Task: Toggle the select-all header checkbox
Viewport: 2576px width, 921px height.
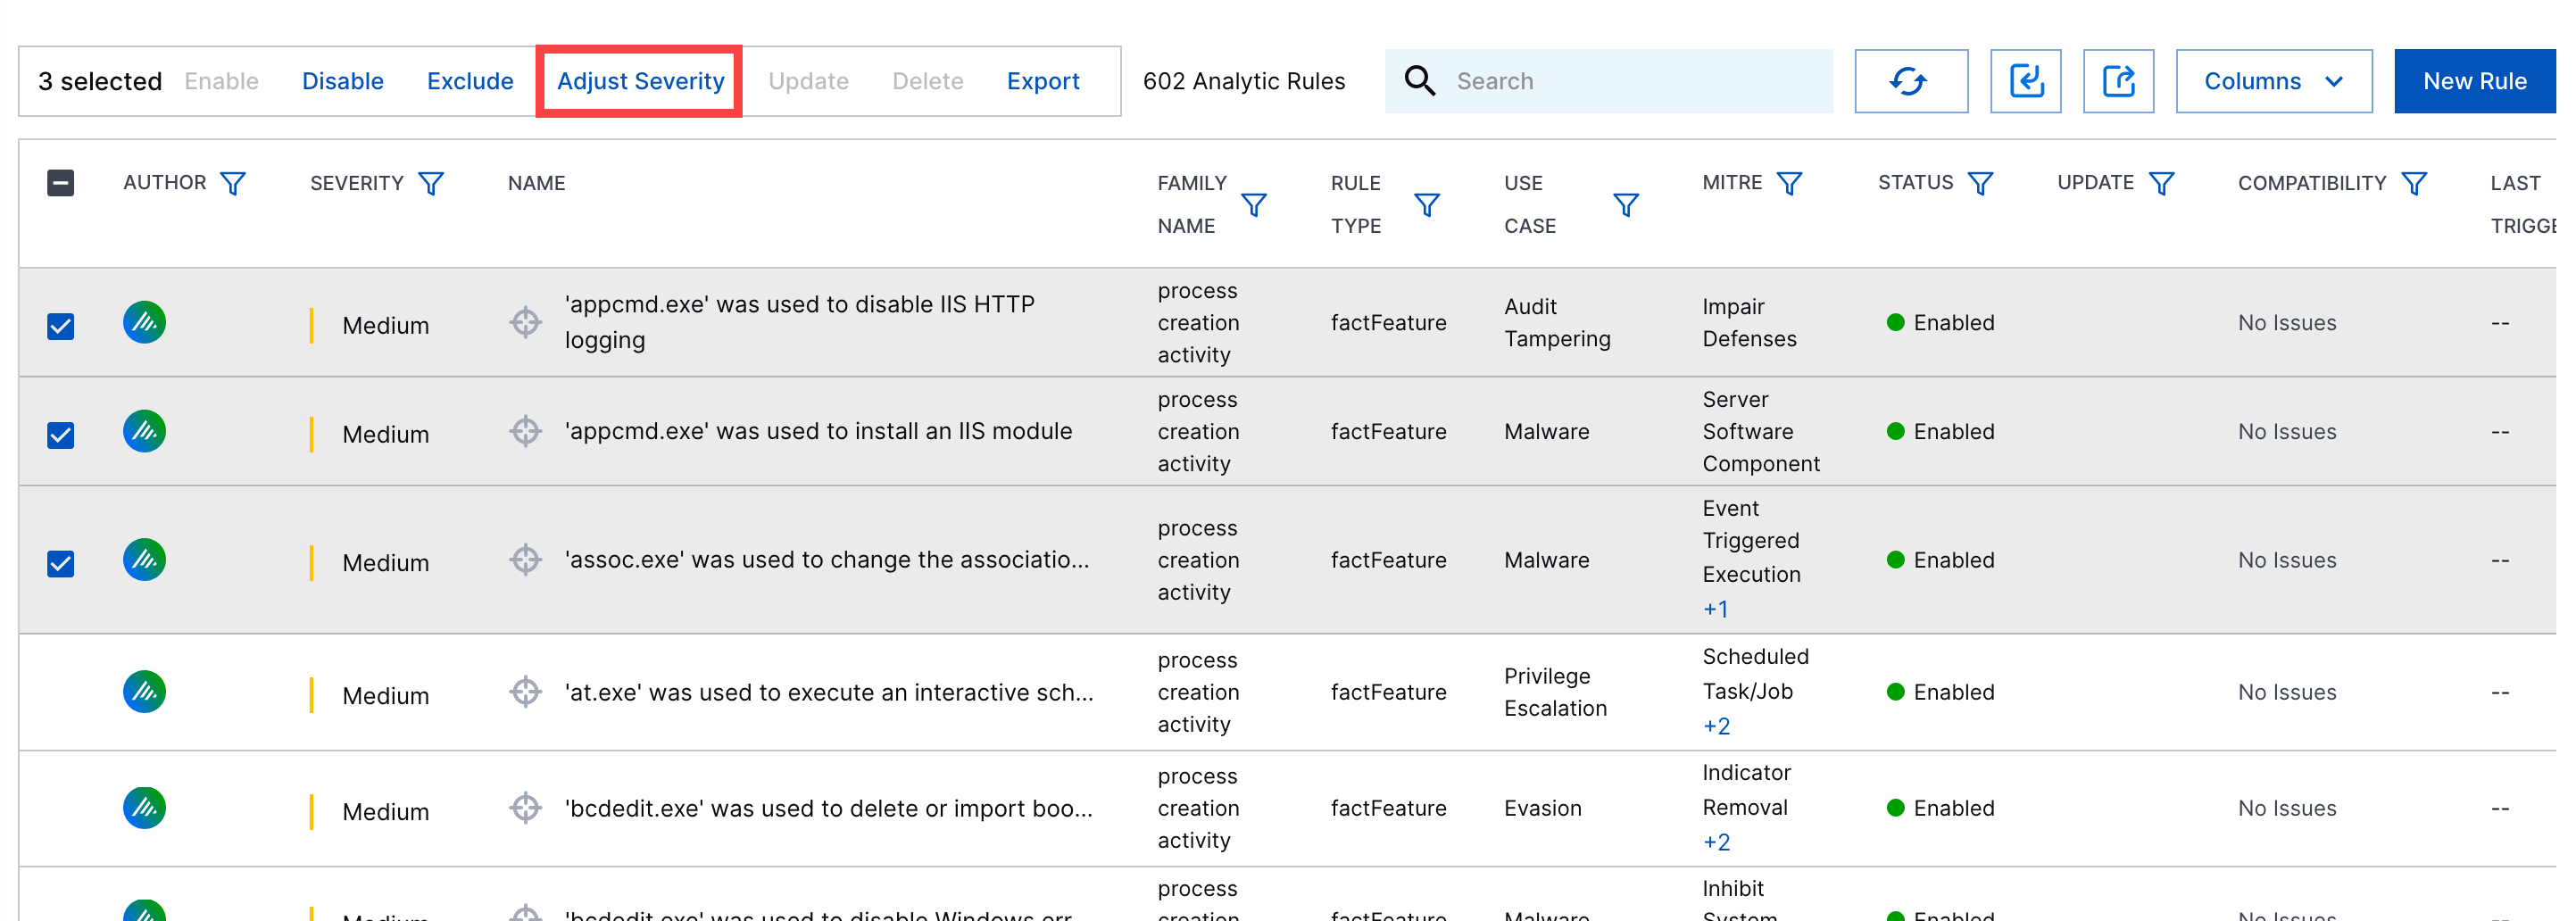Action: (60, 183)
